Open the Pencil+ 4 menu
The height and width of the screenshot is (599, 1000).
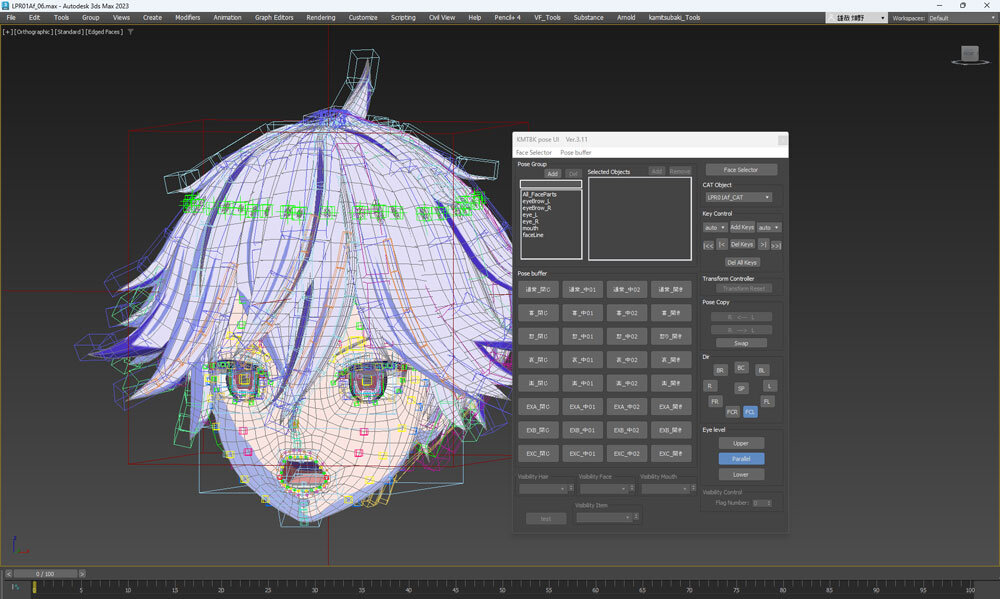pyautogui.click(x=508, y=18)
